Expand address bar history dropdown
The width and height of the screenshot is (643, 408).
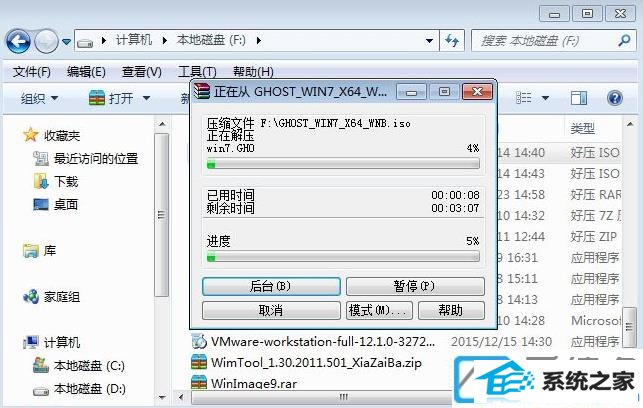coord(429,41)
